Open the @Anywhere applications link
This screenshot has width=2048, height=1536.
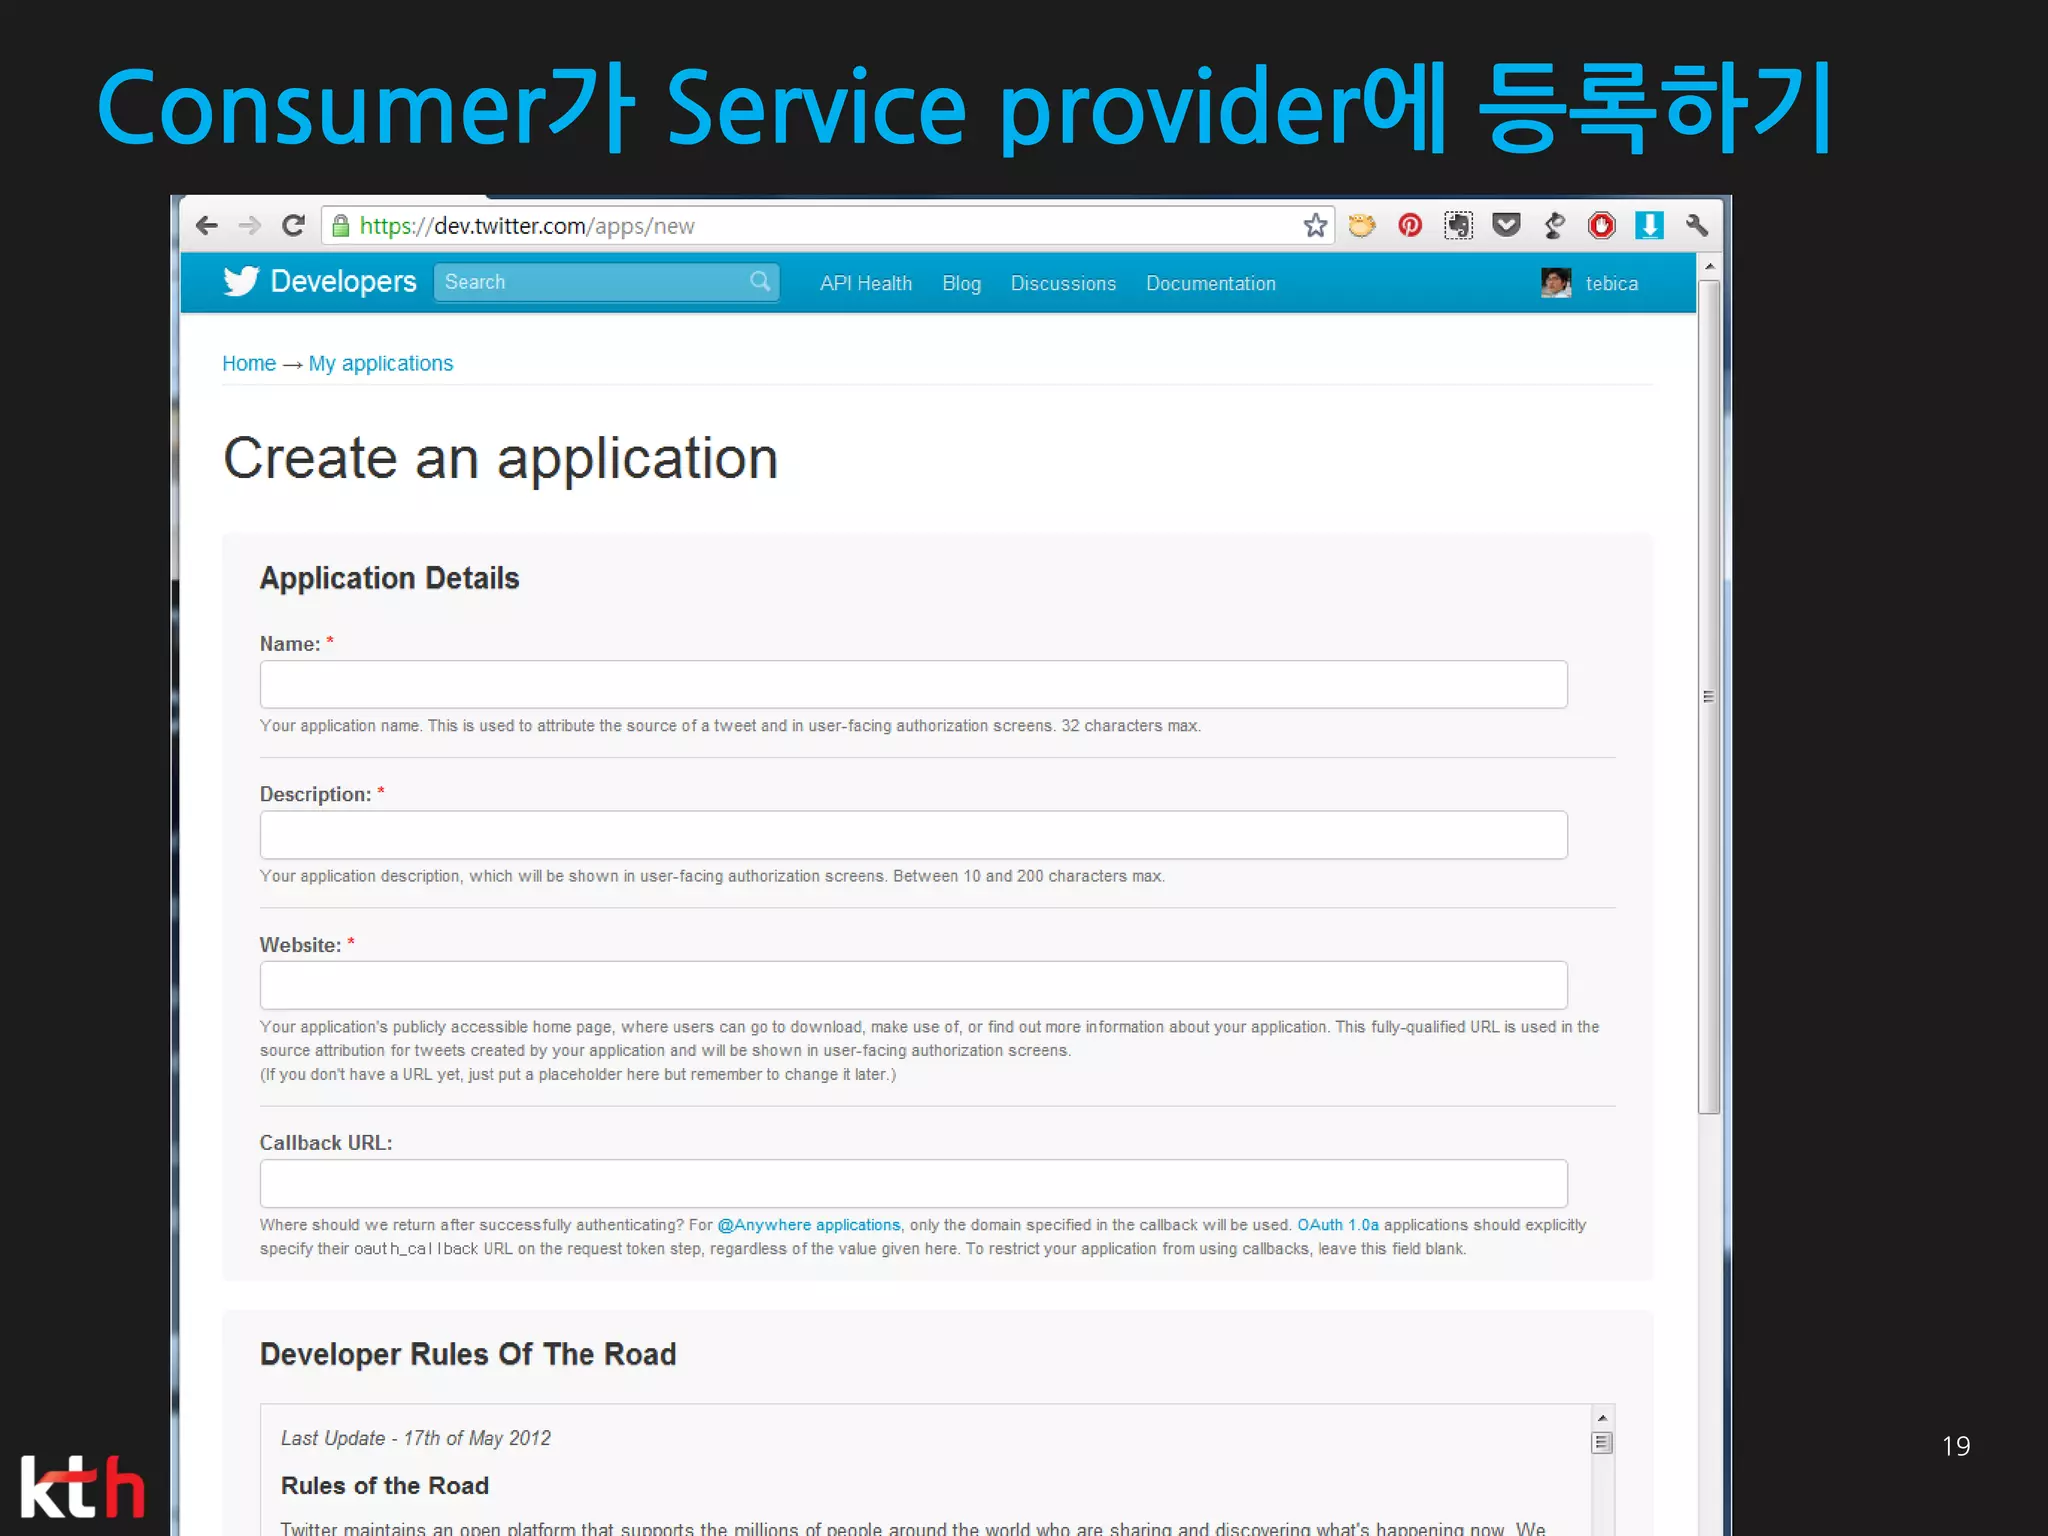(809, 1225)
